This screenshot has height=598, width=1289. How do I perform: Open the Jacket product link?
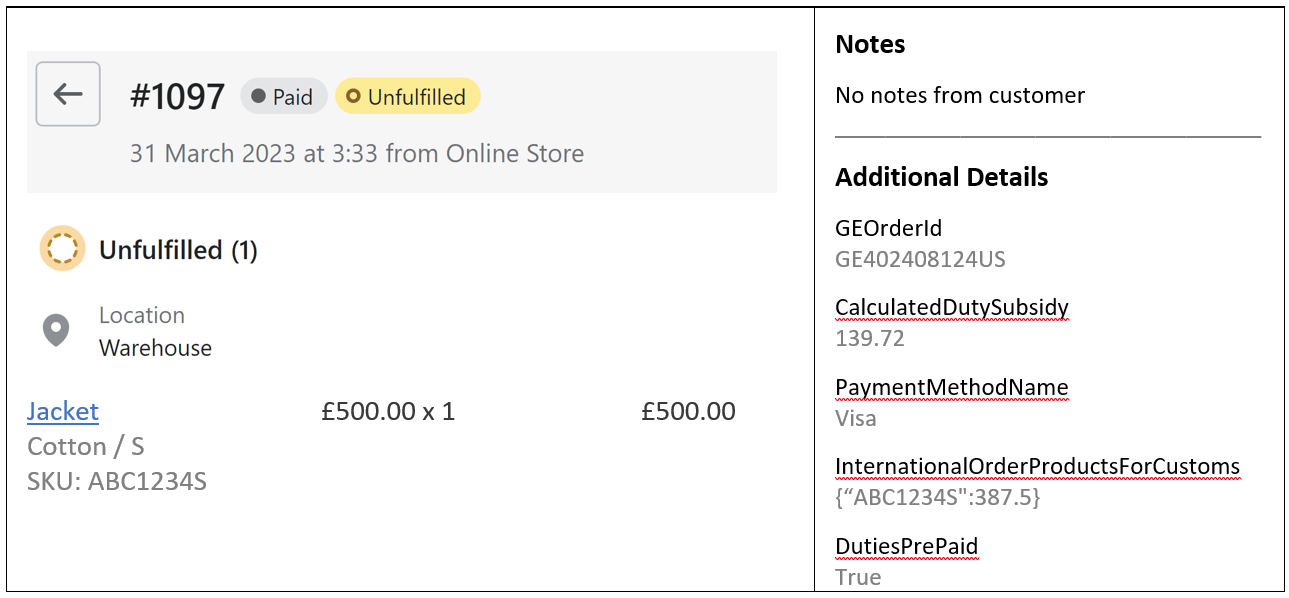click(63, 411)
